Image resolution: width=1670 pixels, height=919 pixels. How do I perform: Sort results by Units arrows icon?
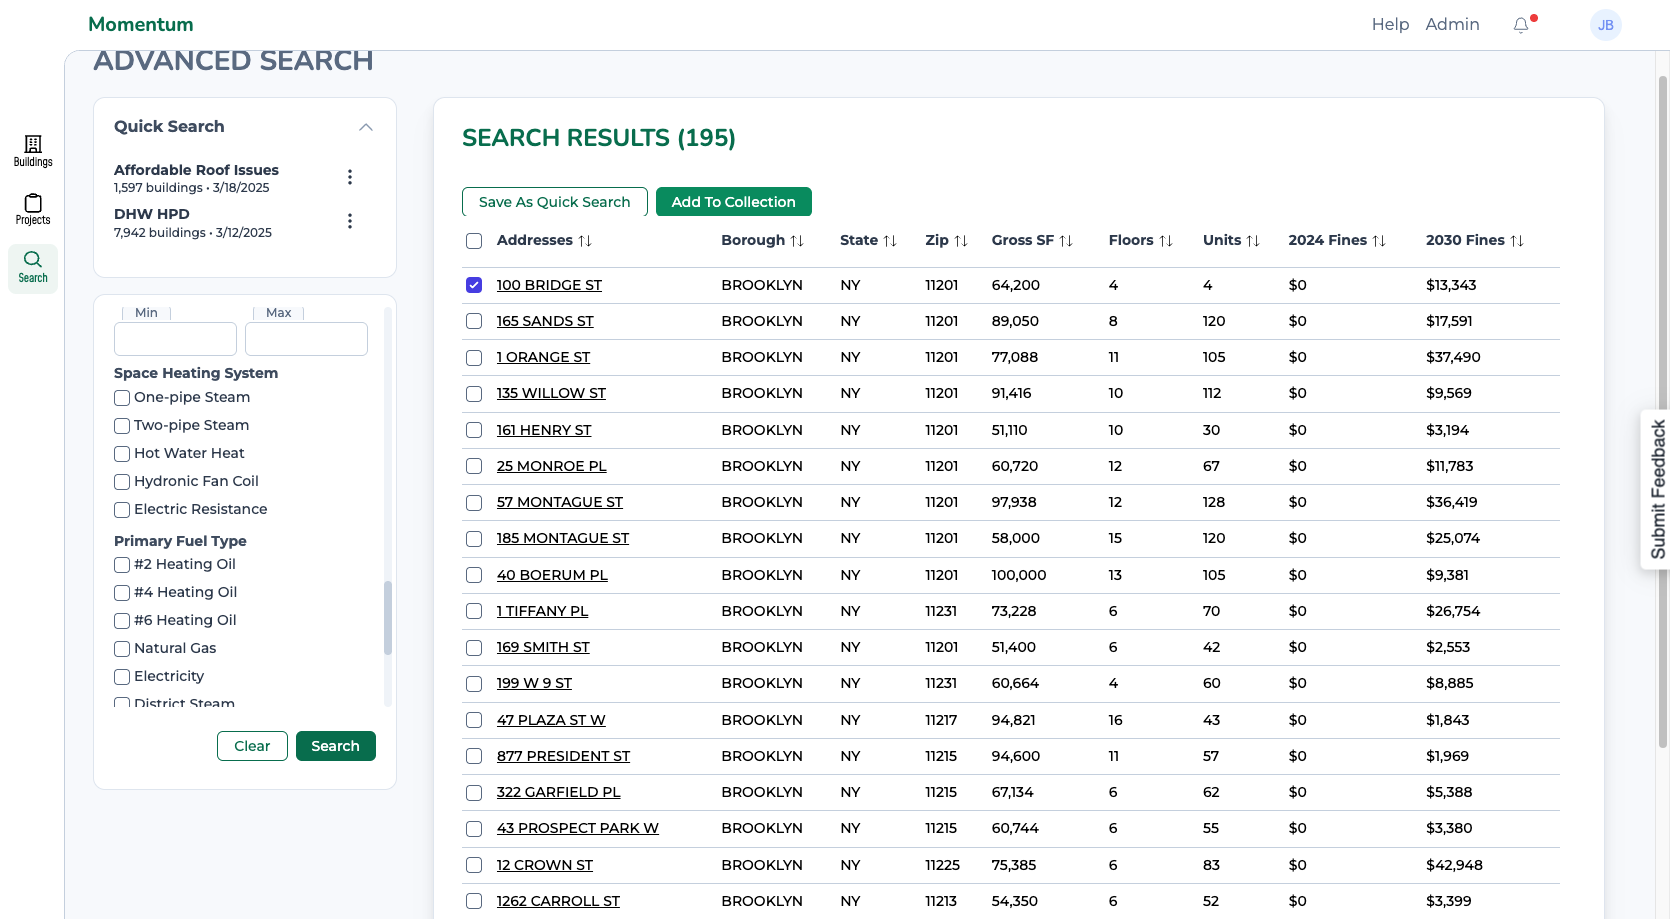(1253, 241)
